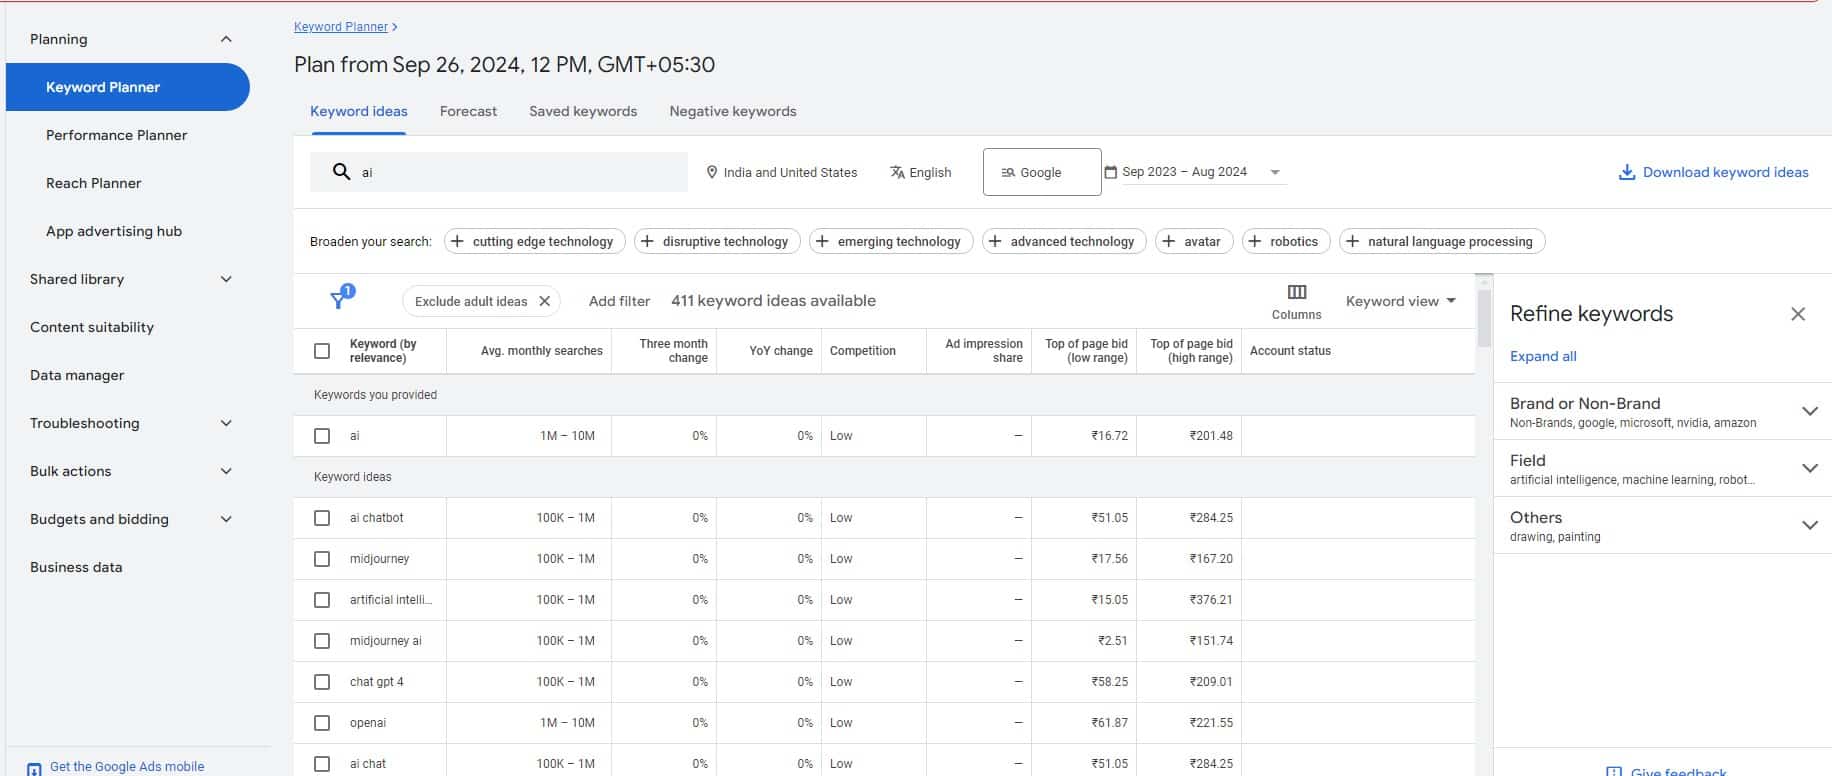Remove the Exclude adult ideas filter
The image size is (1832, 776).
pyautogui.click(x=544, y=301)
